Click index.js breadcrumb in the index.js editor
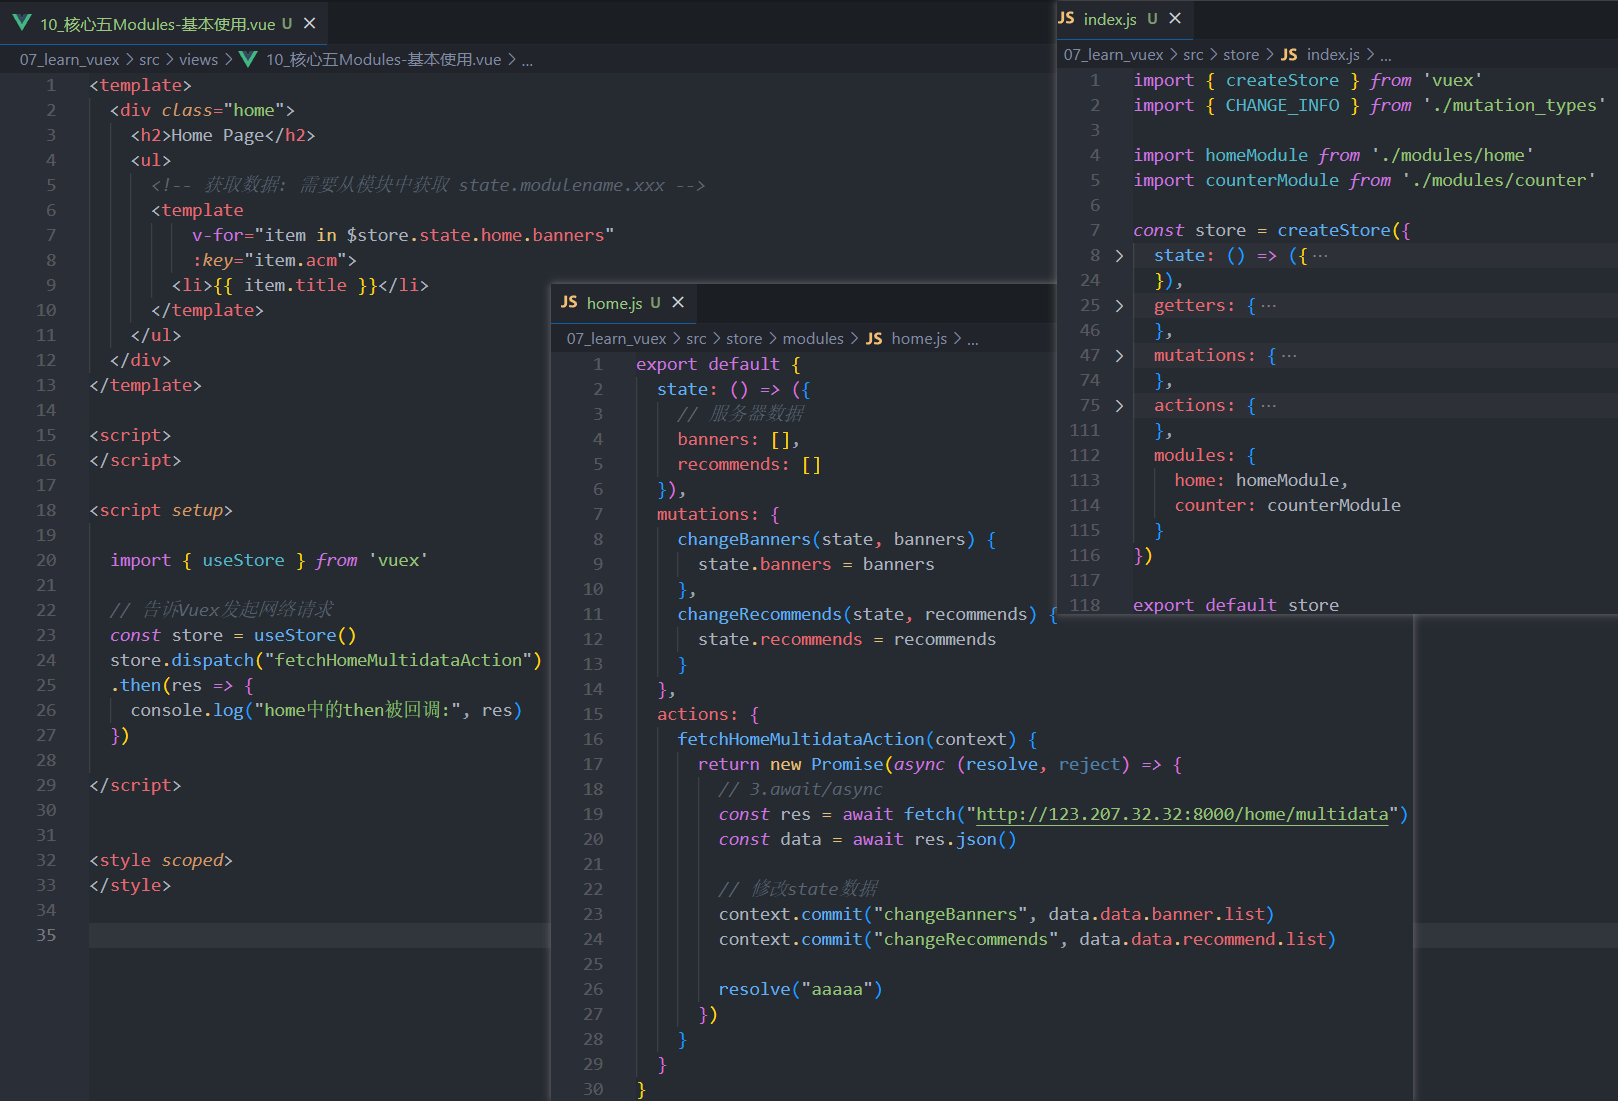The image size is (1618, 1101). [x=1333, y=55]
